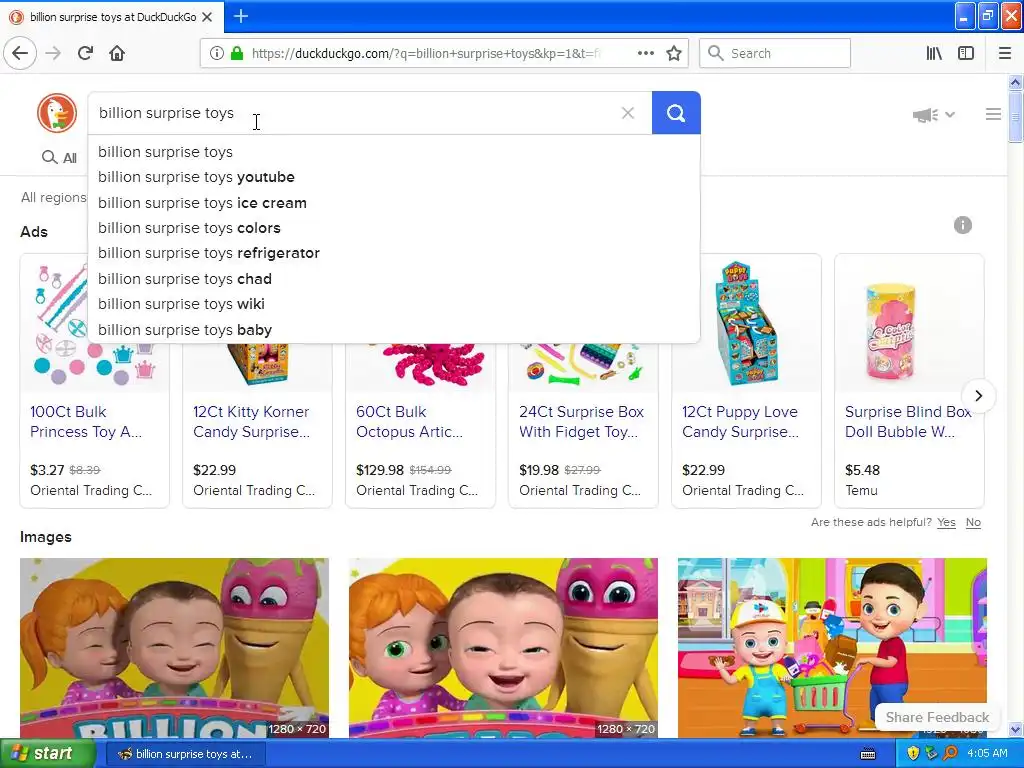The width and height of the screenshot is (1024, 768).
Task: Select the All search results tab
Action: tap(59, 157)
